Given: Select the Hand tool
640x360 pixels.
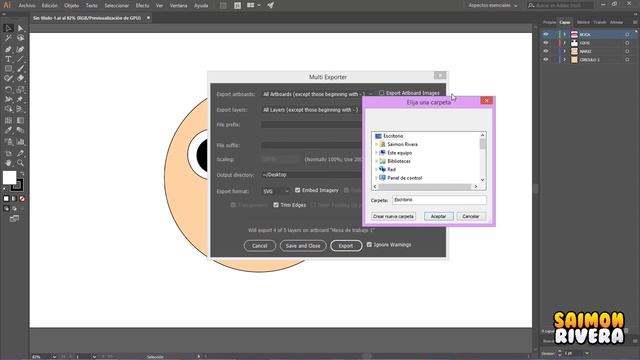Looking at the screenshot, I should point(8,163).
